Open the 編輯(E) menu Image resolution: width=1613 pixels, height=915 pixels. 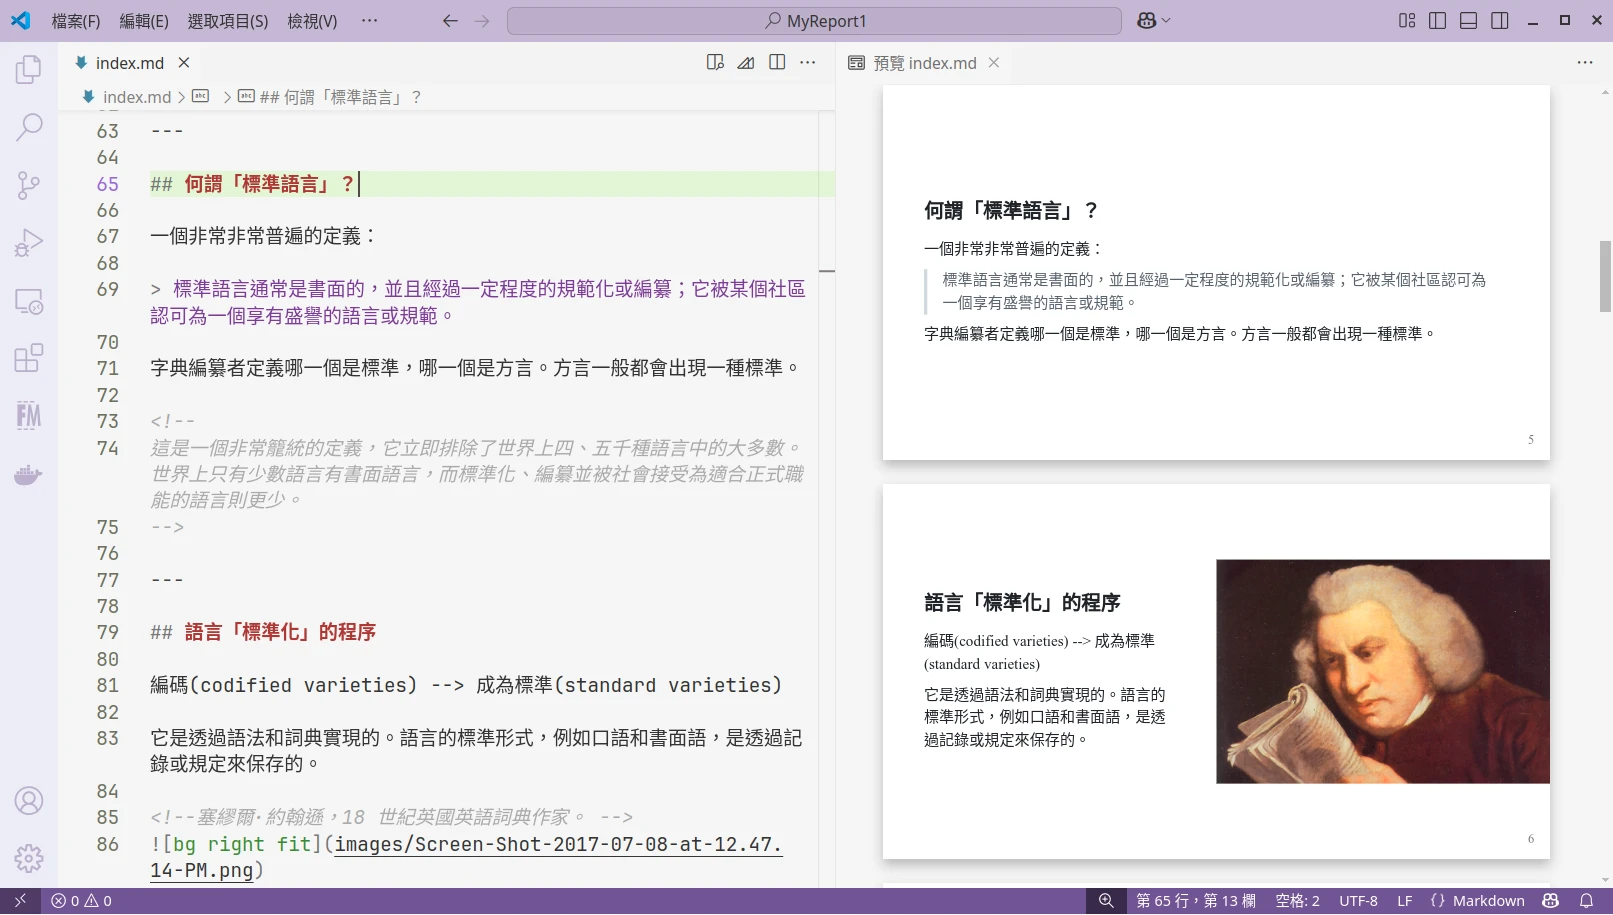[x=143, y=21]
